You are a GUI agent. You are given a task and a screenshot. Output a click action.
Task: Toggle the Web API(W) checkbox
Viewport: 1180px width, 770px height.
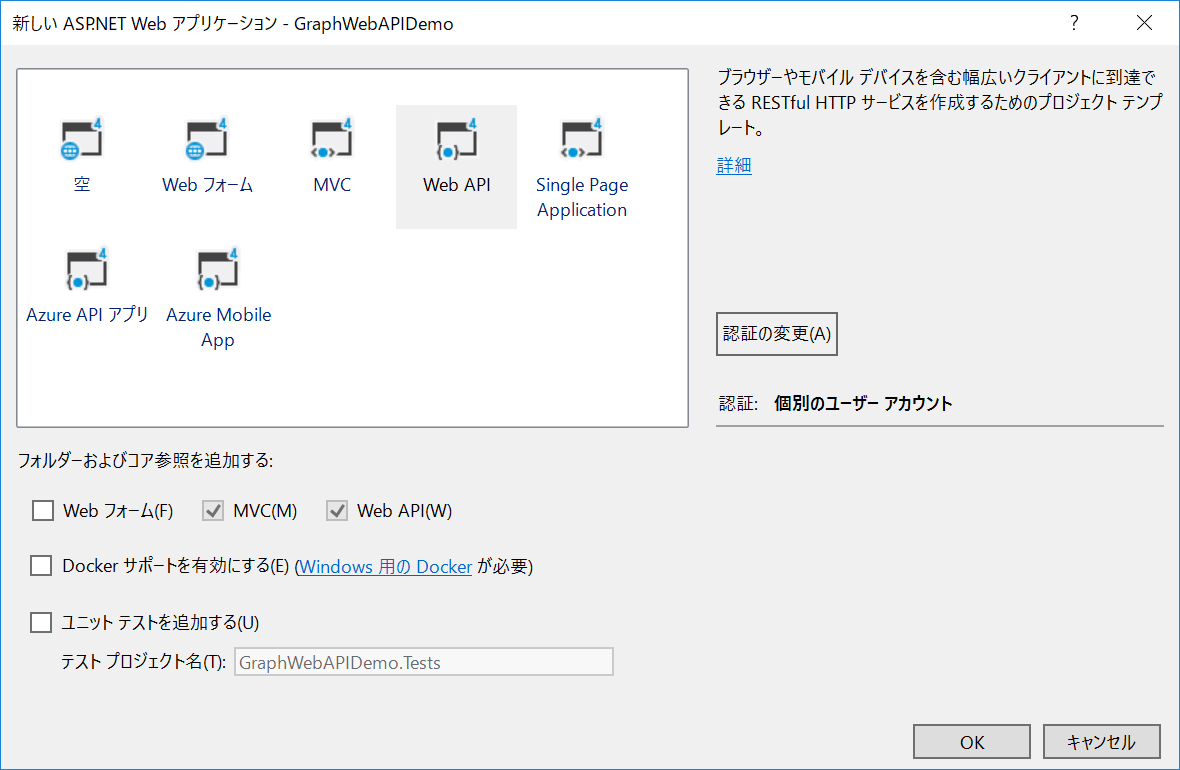pos(337,510)
